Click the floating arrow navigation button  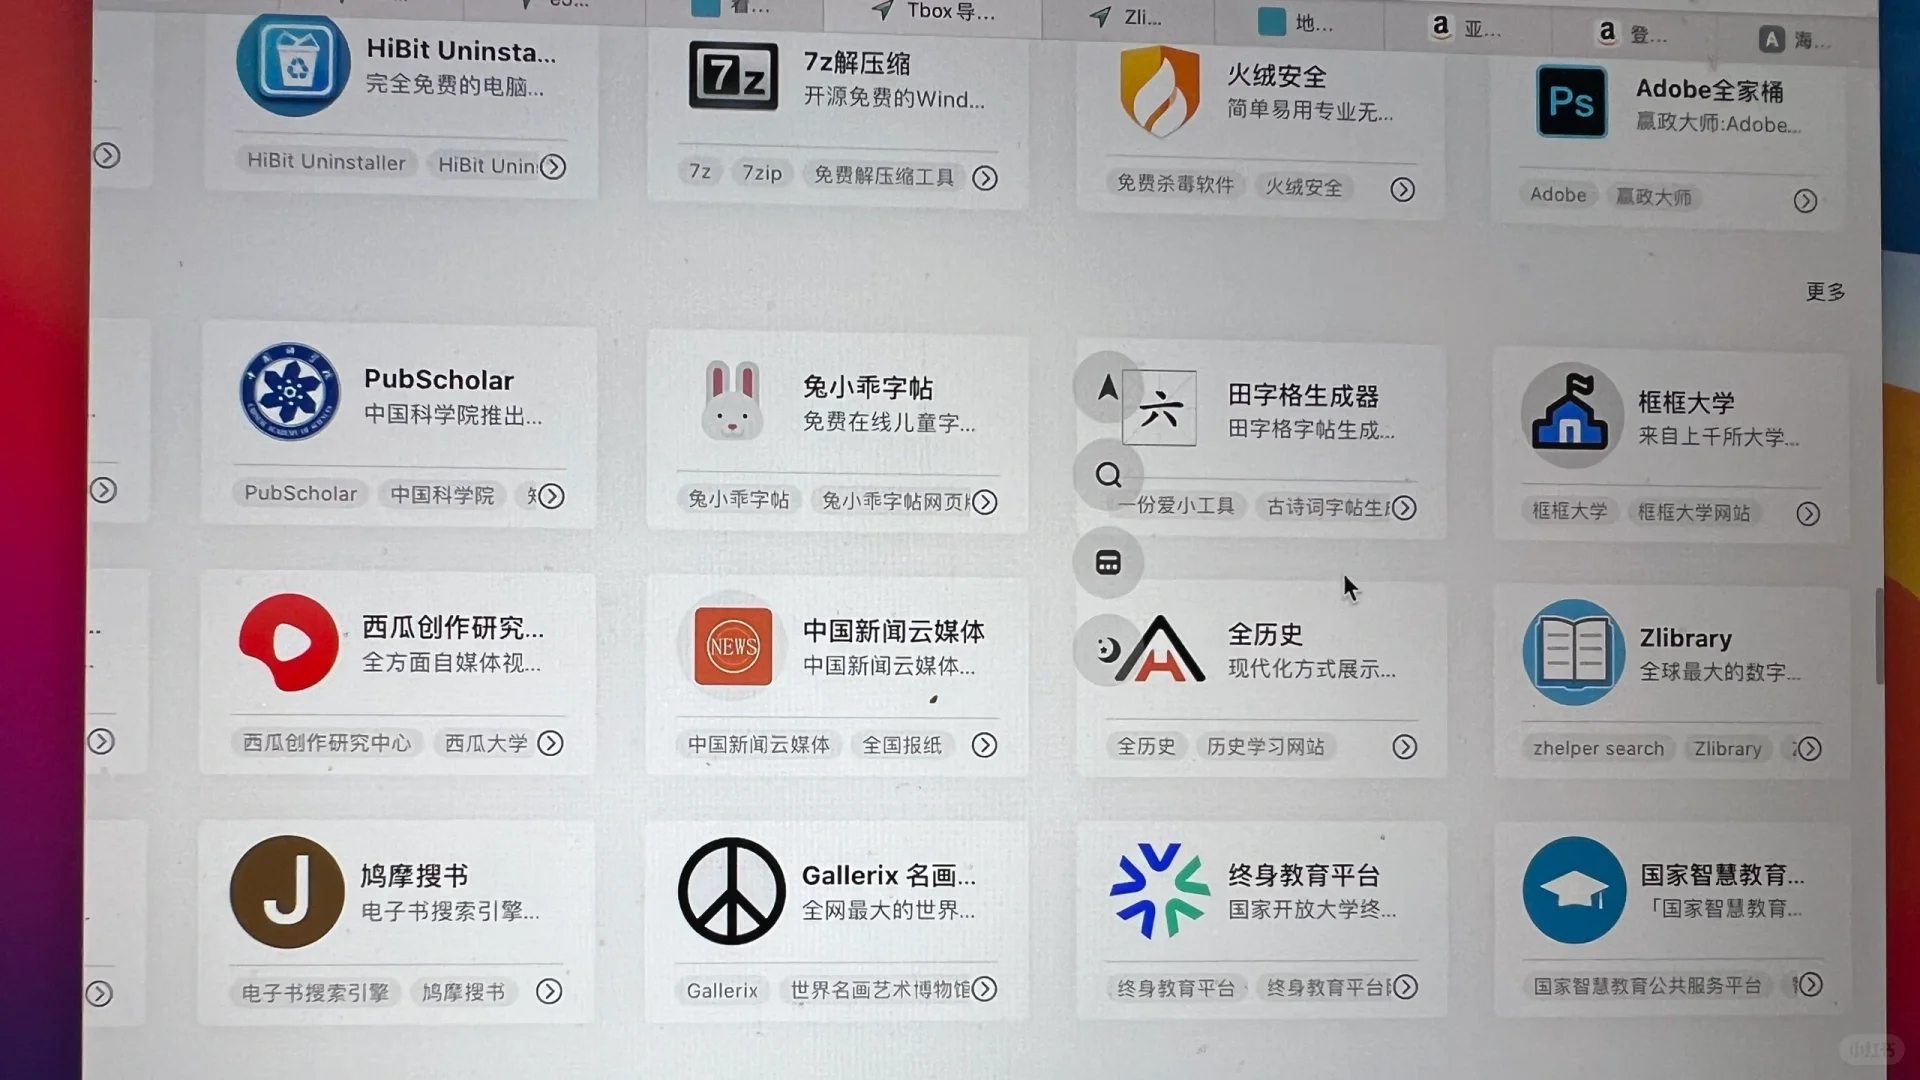coord(1107,387)
